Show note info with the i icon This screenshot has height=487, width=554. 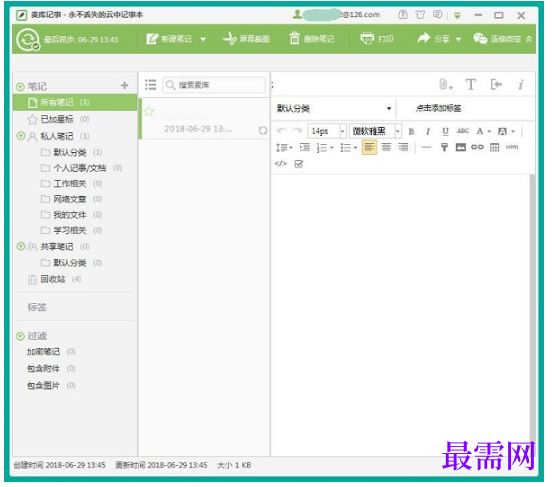520,85
